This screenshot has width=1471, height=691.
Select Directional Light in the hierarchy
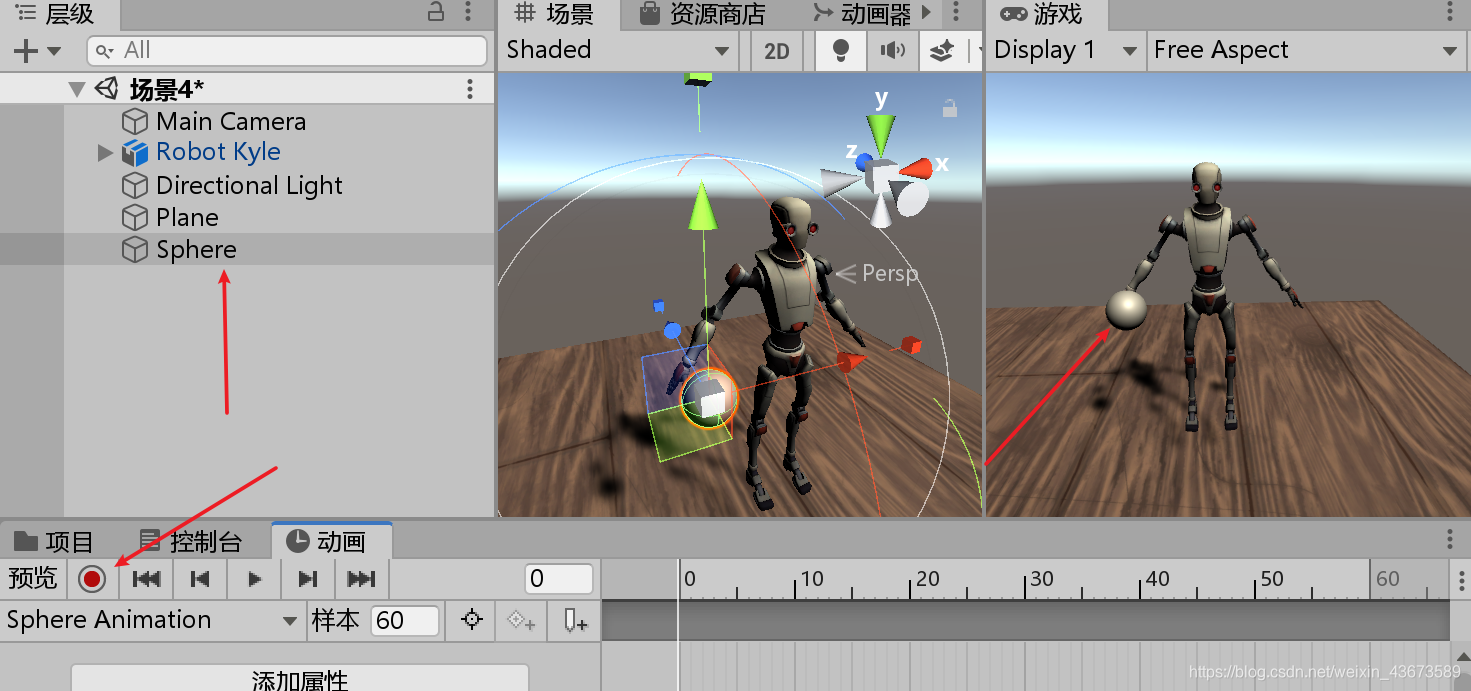(247, 185)
